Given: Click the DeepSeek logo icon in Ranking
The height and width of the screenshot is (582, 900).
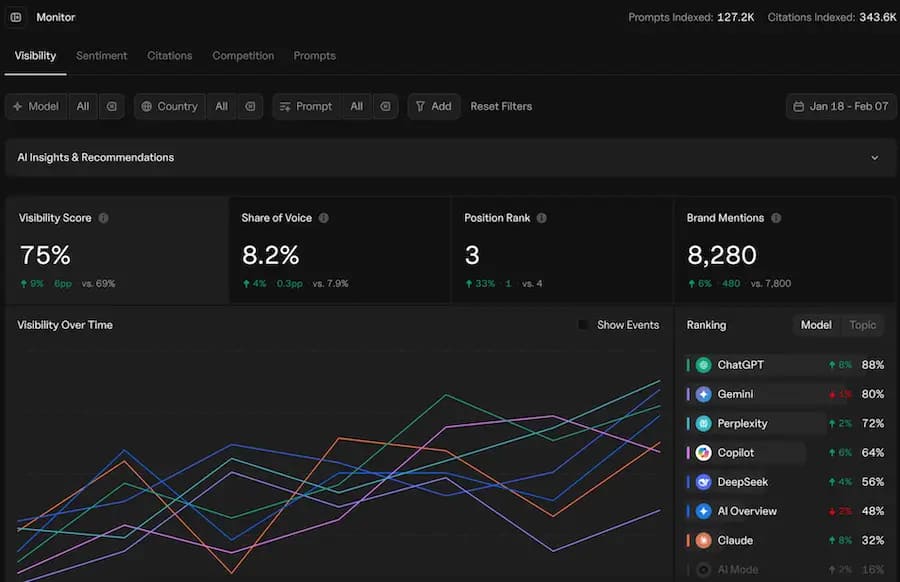Looking at the screenshot, I should tap(703, 482).
